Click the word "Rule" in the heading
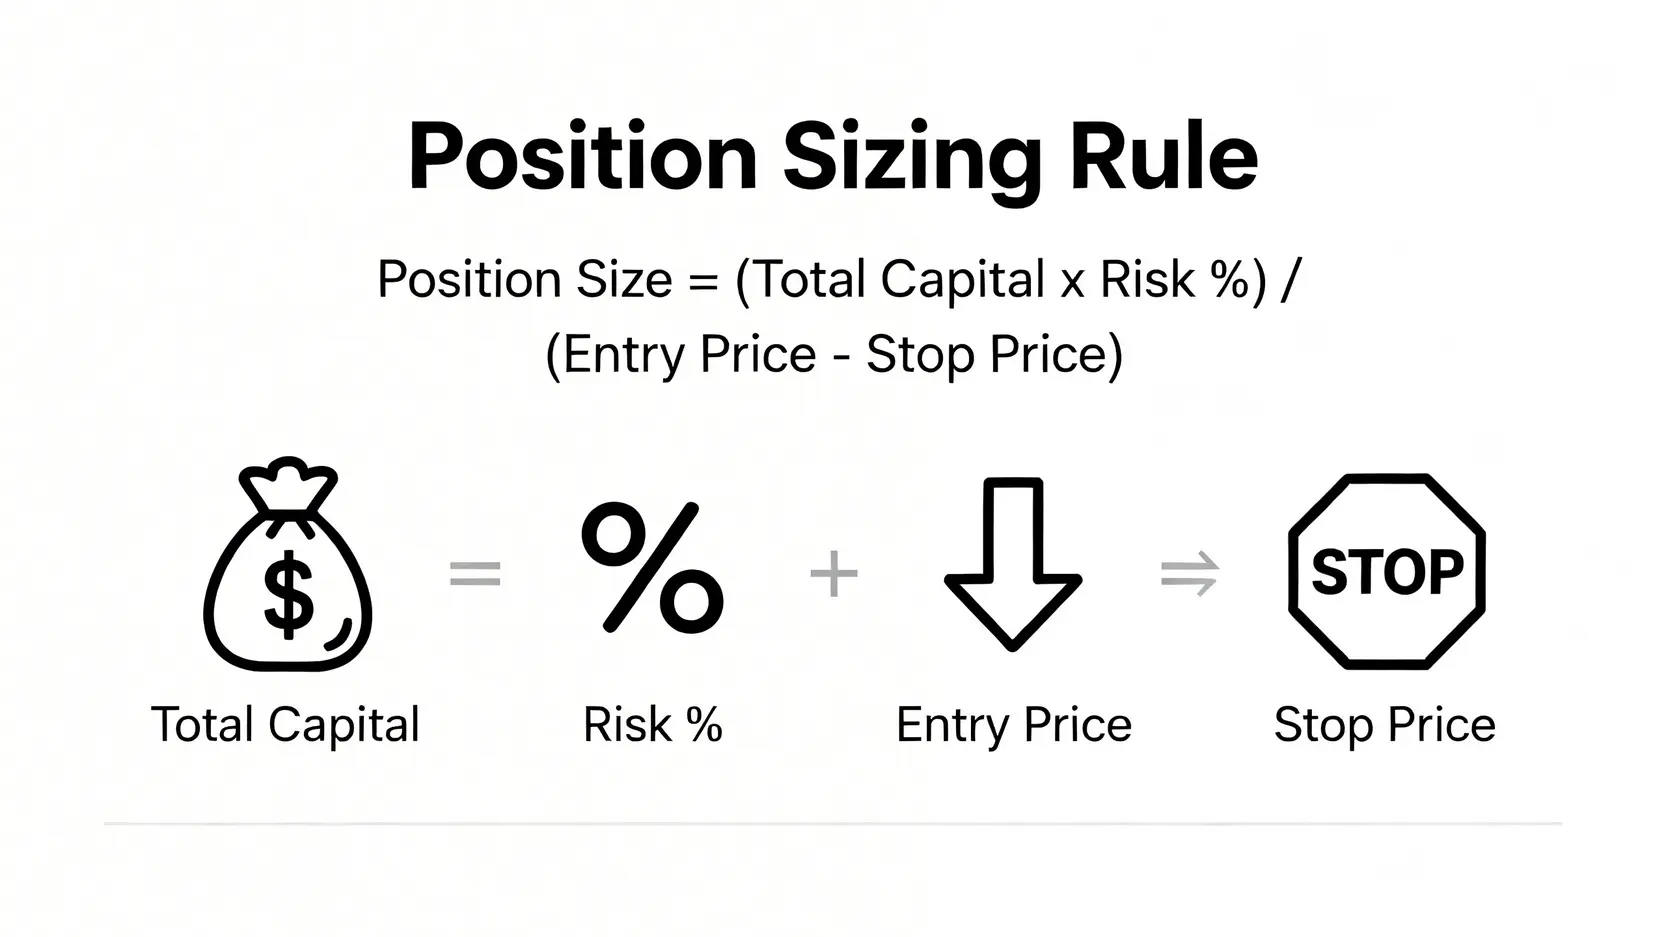1666x937 pixels. click(1163, 159)
